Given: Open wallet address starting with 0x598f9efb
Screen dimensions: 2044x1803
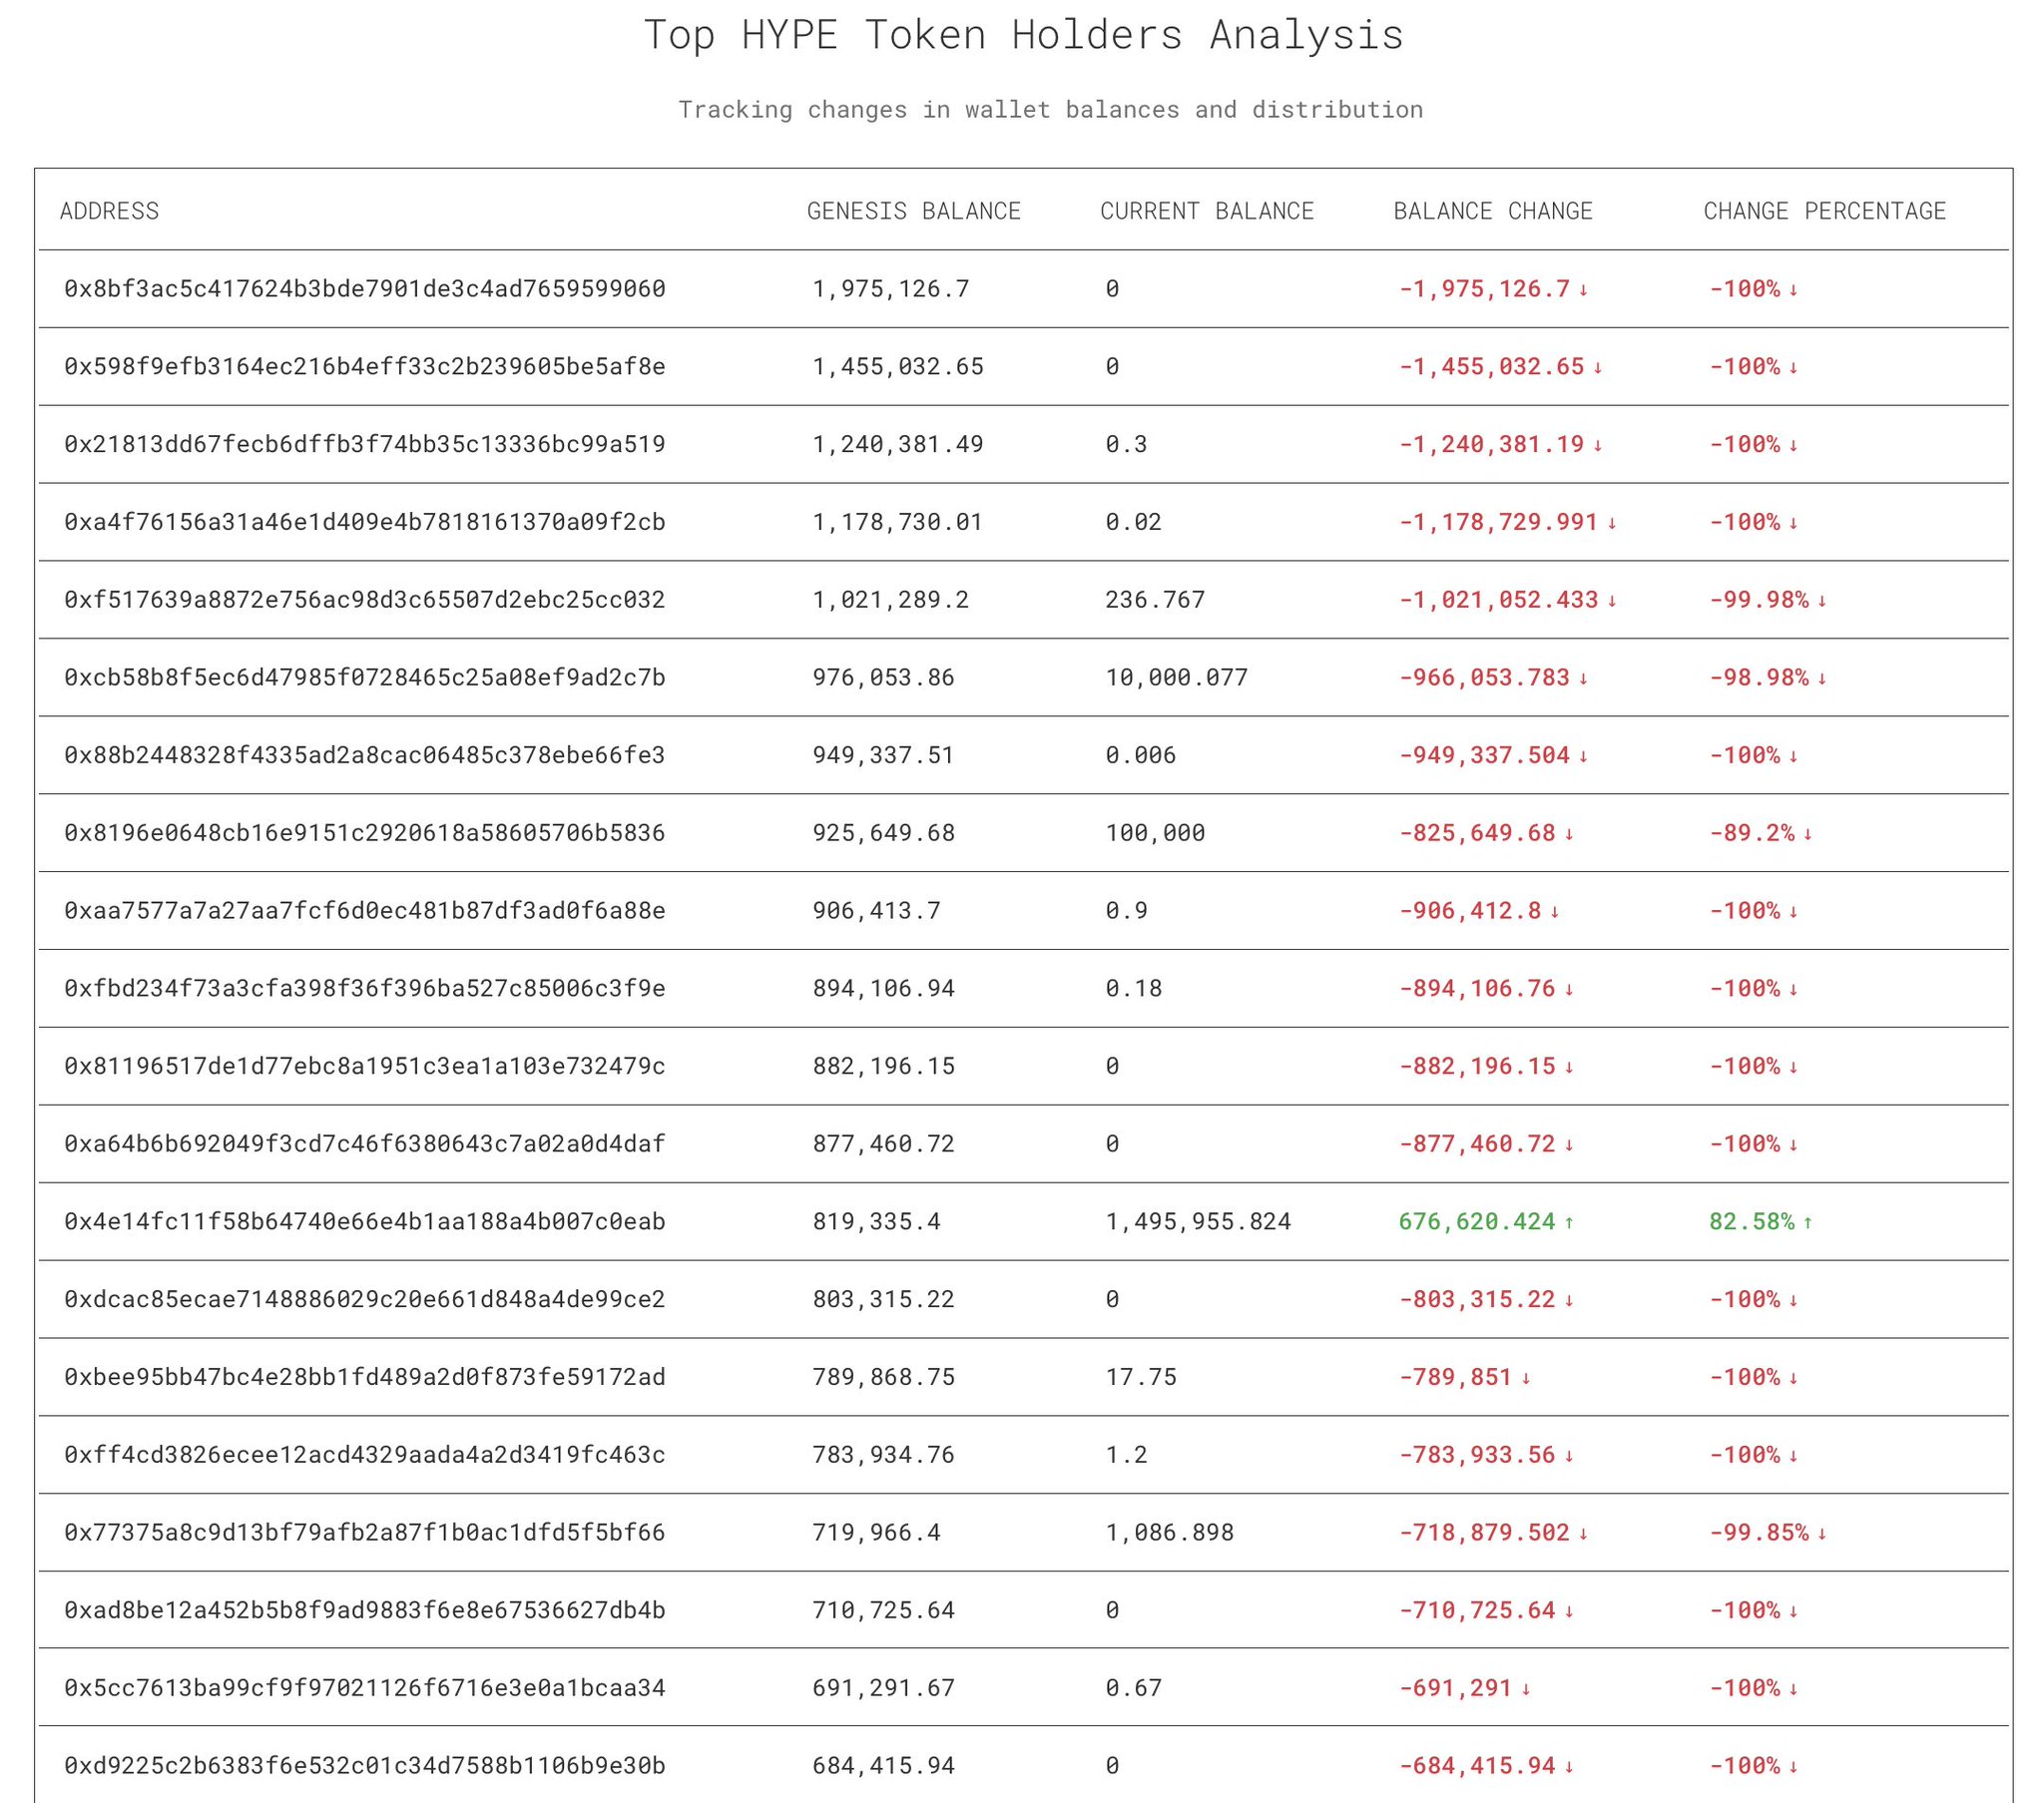Looking at the screenshot, I should (x=365, y=367).
